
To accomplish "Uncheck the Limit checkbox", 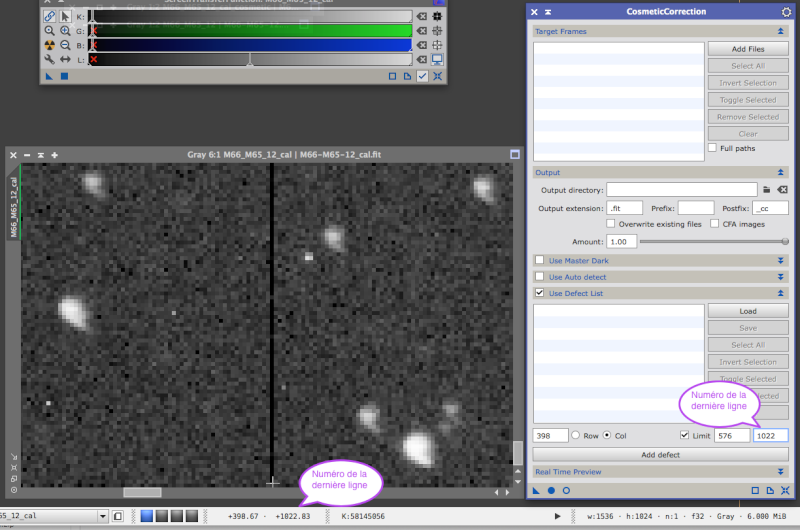I will pos(685,435).
